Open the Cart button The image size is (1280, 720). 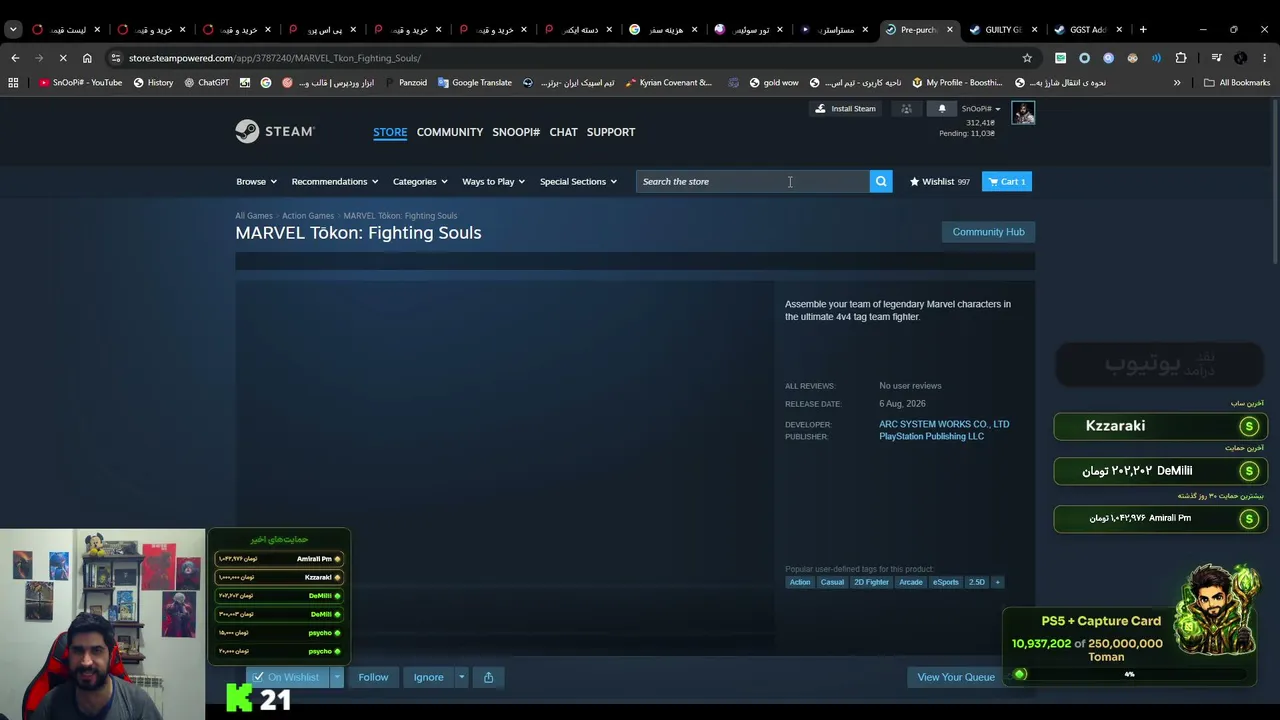pyautogui.click(x=1006, y=182)
